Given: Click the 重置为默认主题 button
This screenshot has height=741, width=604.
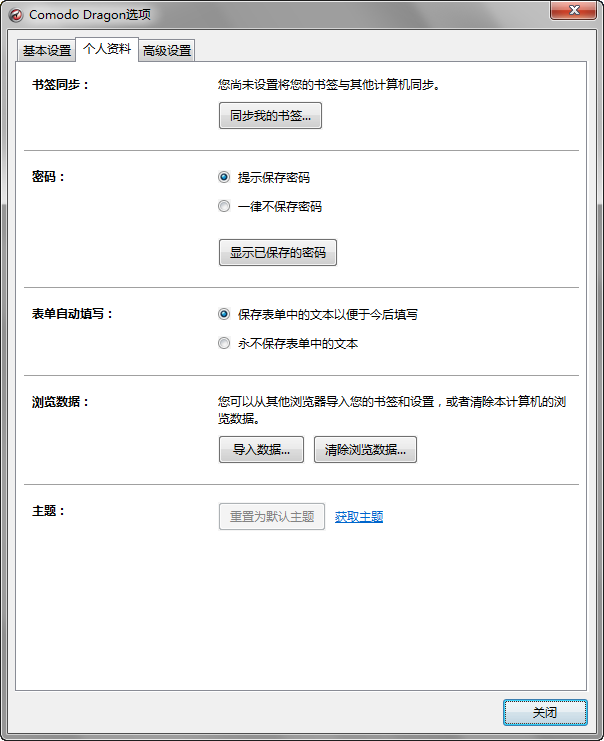Looking at the screenshot, I should click(x=272, y=517).
